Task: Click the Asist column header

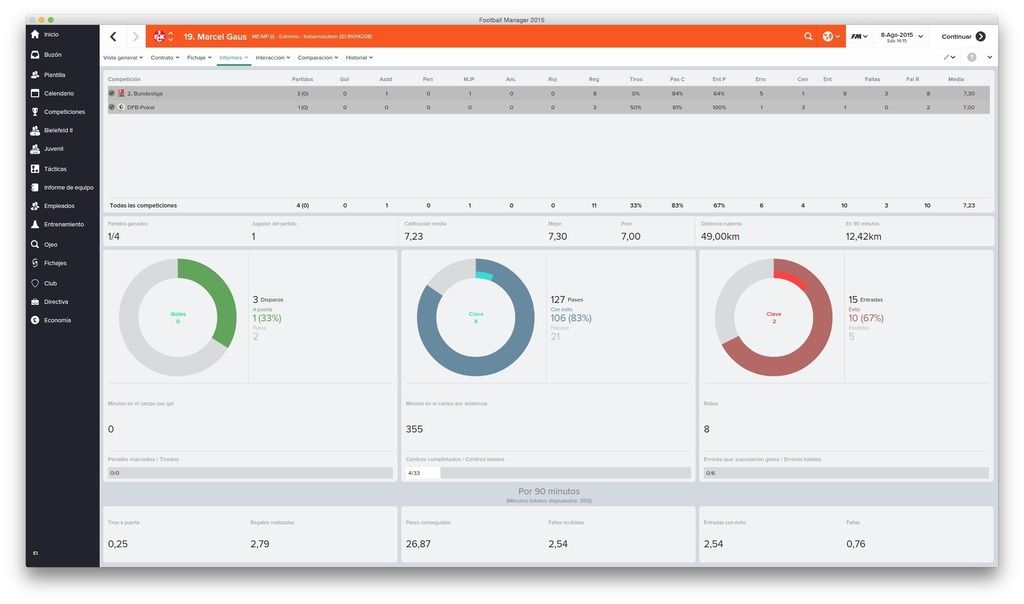Action: (386, 79)
